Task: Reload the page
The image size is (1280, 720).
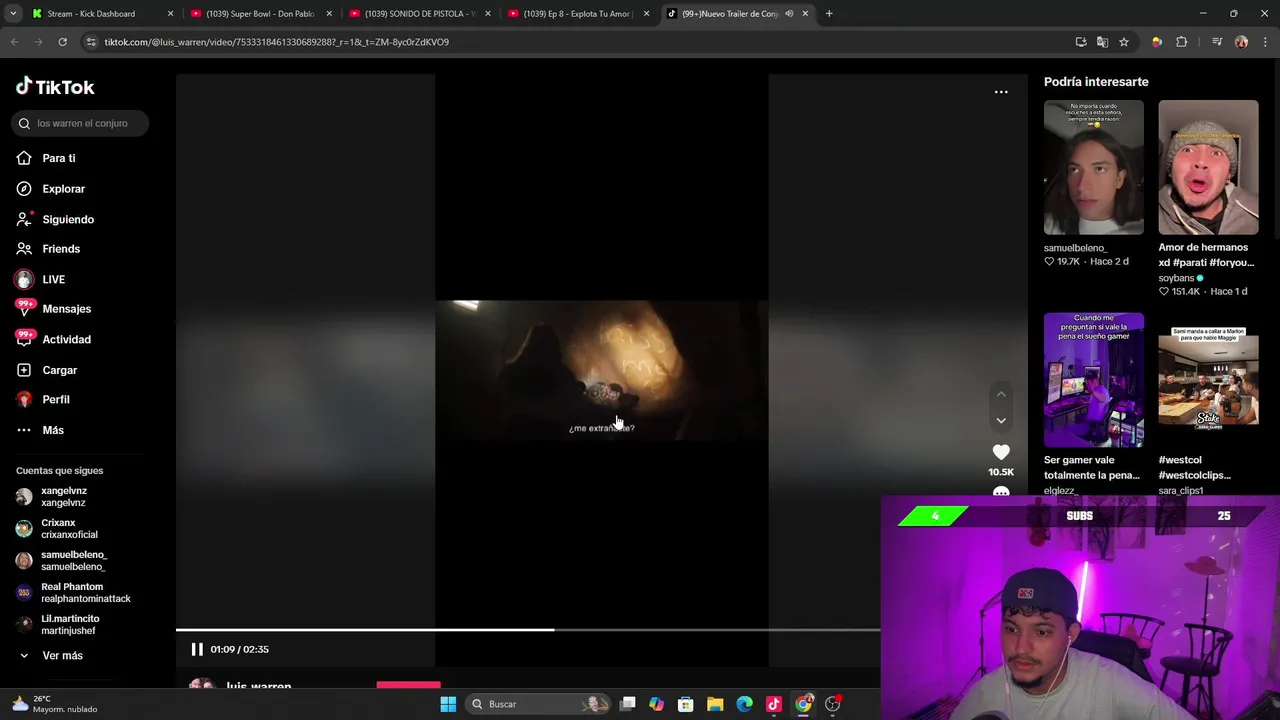Action: (62, 42)
